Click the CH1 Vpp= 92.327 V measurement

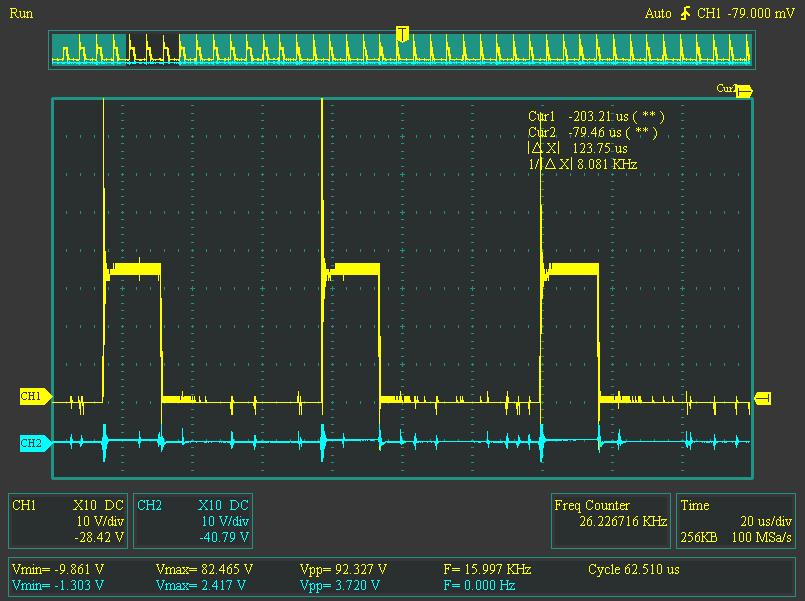tap(343, 569)
